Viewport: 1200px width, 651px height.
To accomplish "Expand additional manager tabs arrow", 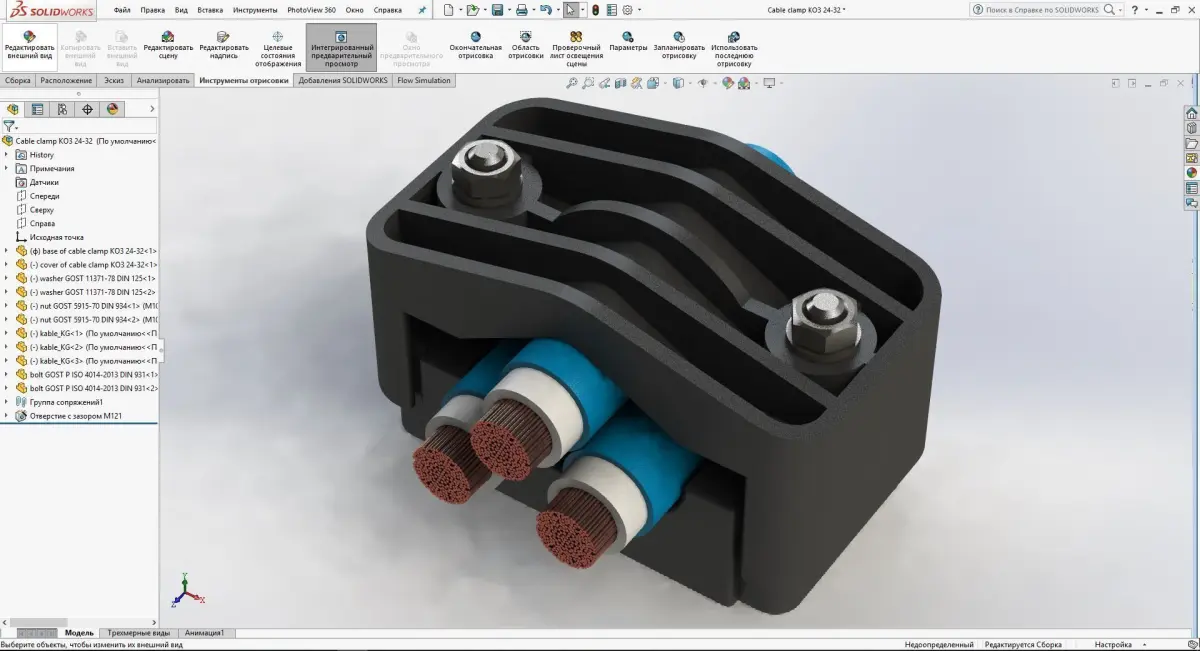I will pyautogui.click(x=152, y=109).
